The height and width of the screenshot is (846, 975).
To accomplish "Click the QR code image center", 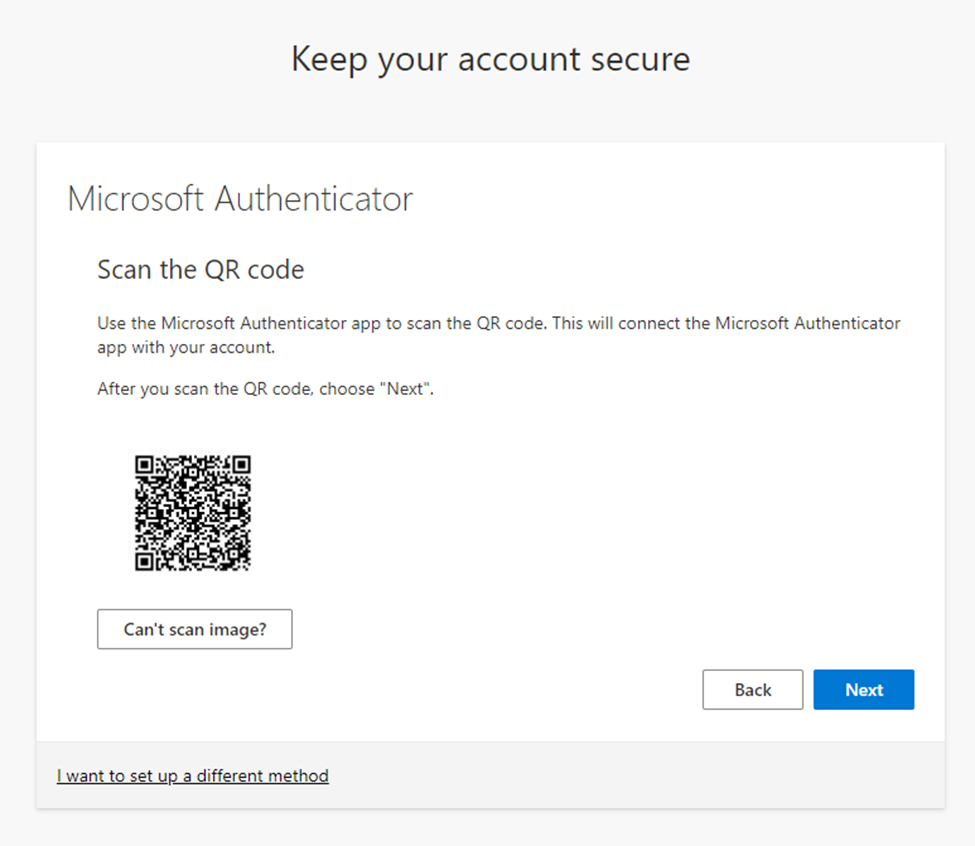I will (x=192, y=513).
